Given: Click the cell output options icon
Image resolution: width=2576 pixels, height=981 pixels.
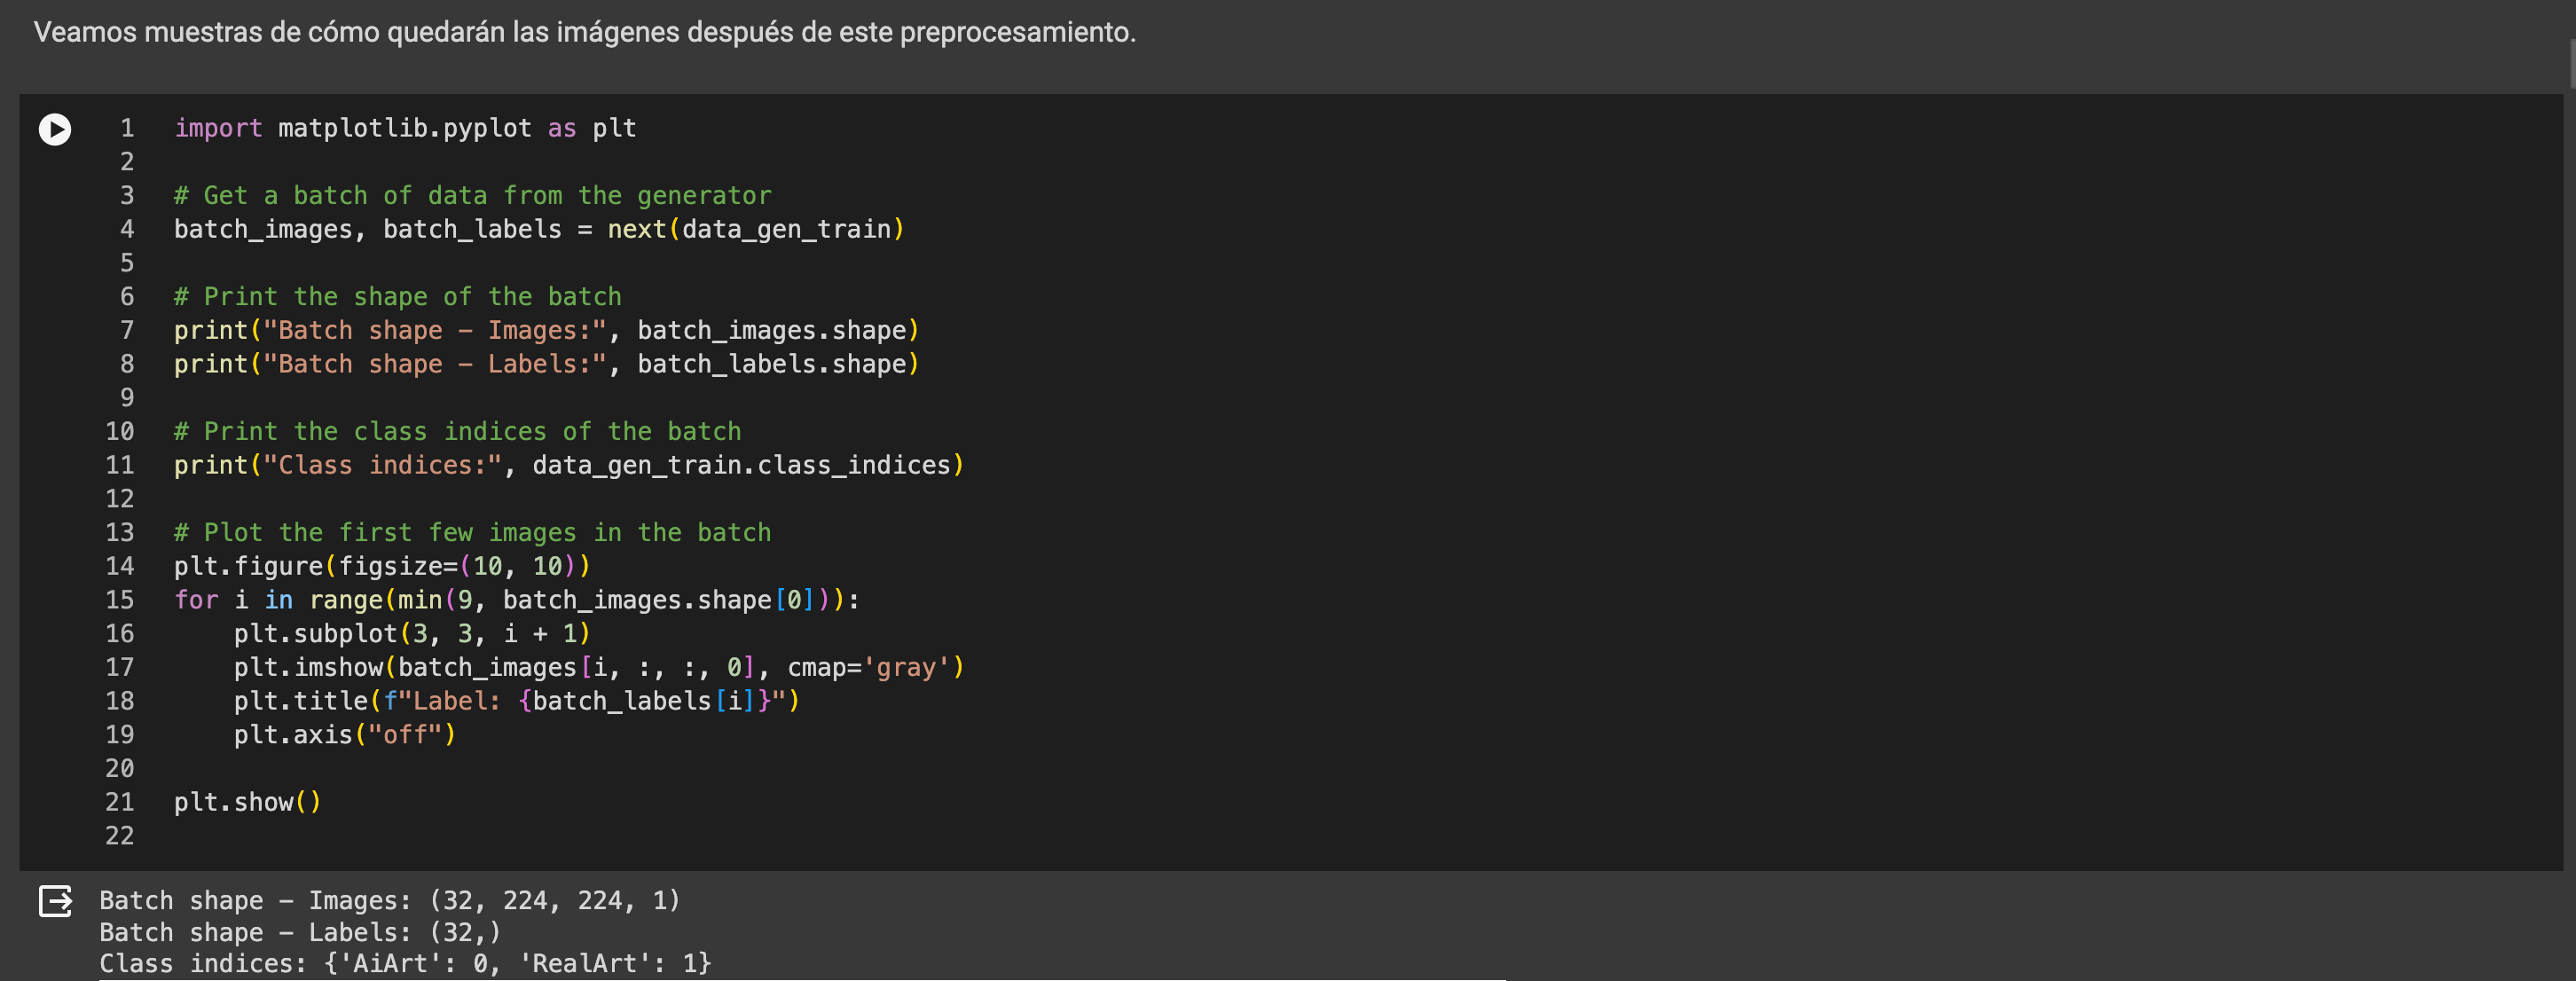Looking at the screenshot, I should 55,901.
